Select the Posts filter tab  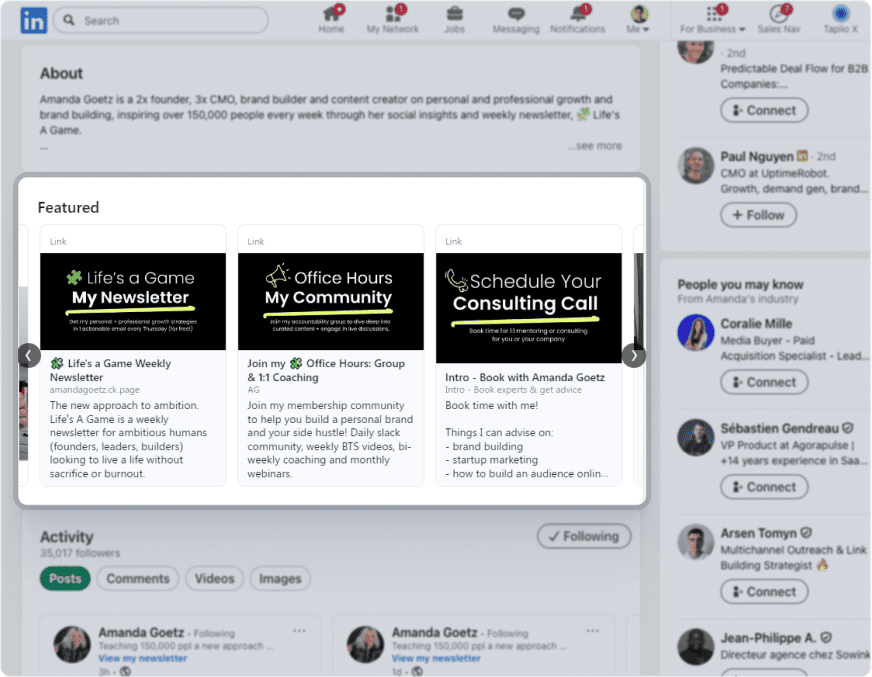coord(65,579)
